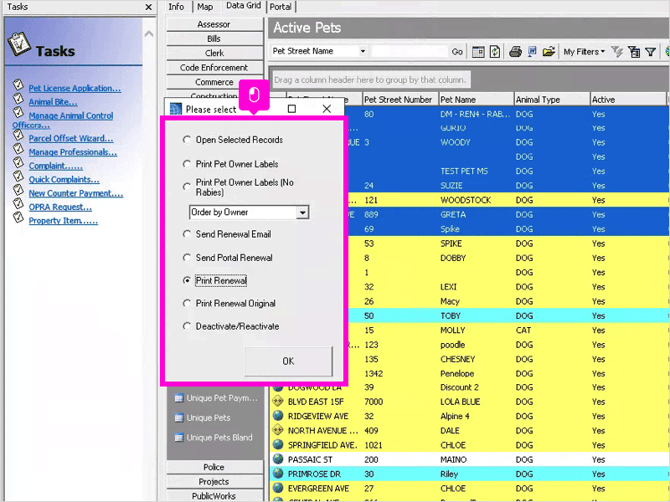This screenshot has height=502, width=670.
Task: Open the Manage Animal Control Officers link
Action: 63,120
